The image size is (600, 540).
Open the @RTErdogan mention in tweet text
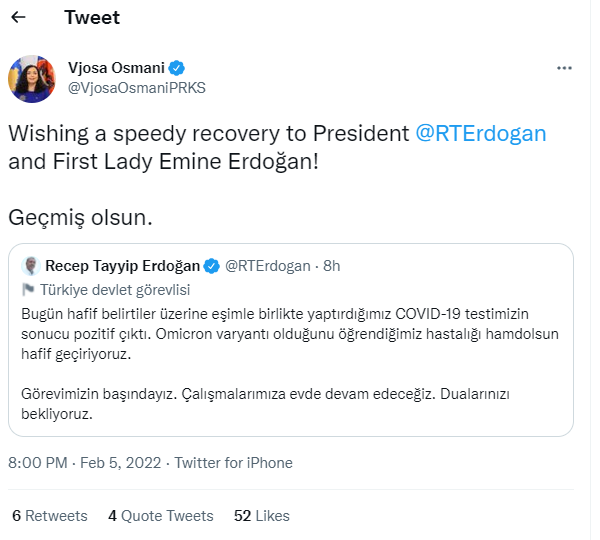pos(481,134)
